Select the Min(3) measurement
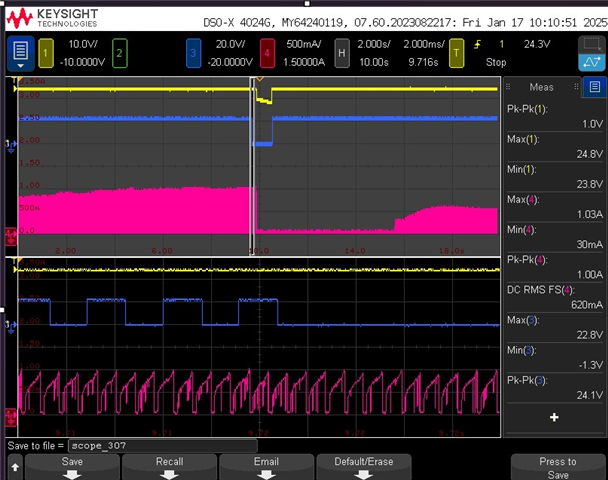Viewport: 608px width, 480px height. (x=554, y=357)
